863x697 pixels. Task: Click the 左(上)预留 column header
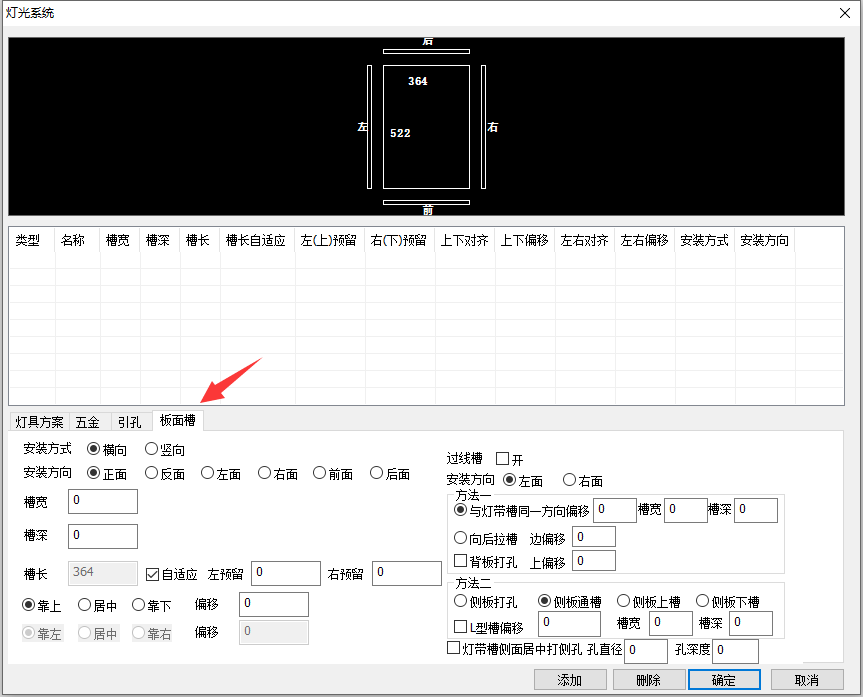[329, 240]
